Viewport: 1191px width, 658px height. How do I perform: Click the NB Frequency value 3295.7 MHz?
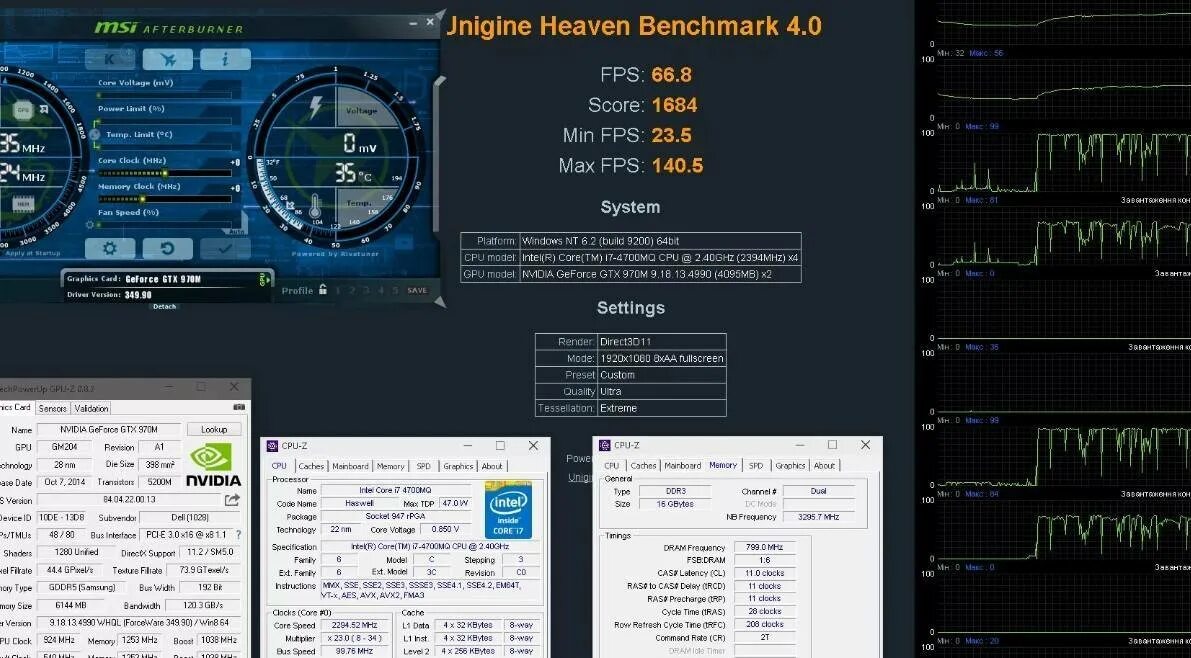819,517
